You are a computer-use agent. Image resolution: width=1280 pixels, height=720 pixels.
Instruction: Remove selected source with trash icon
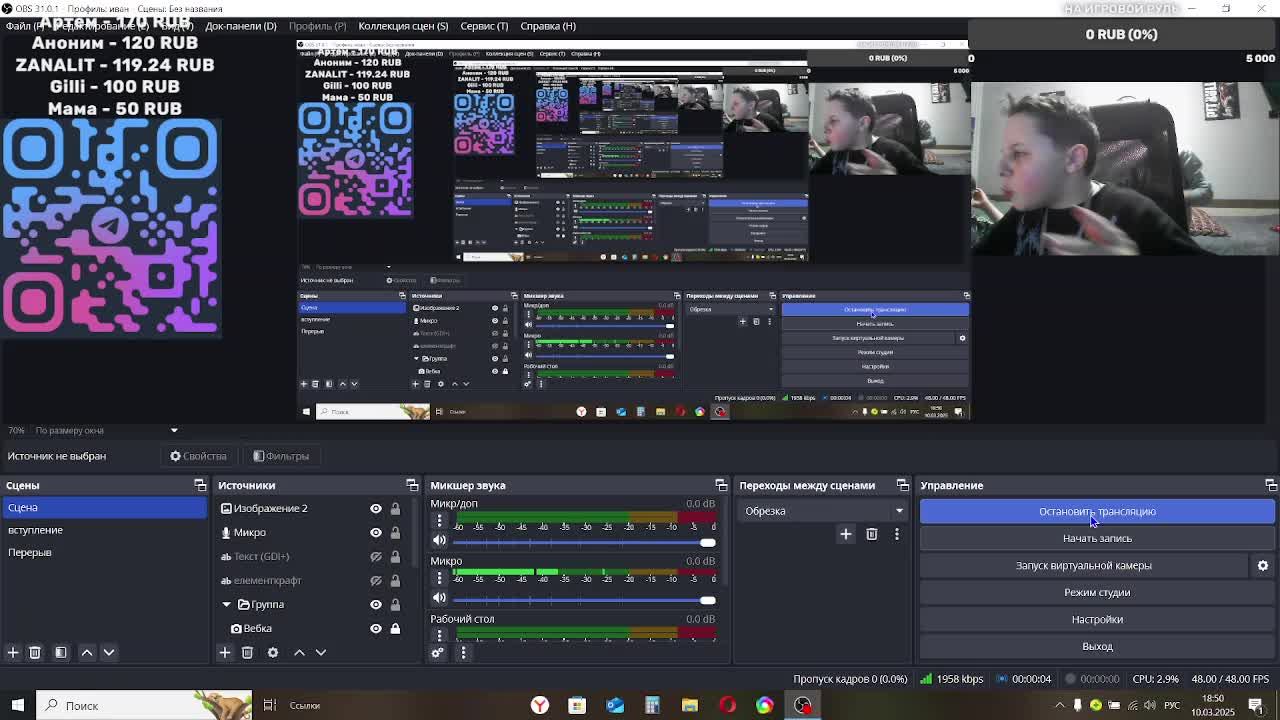(247, 652)
